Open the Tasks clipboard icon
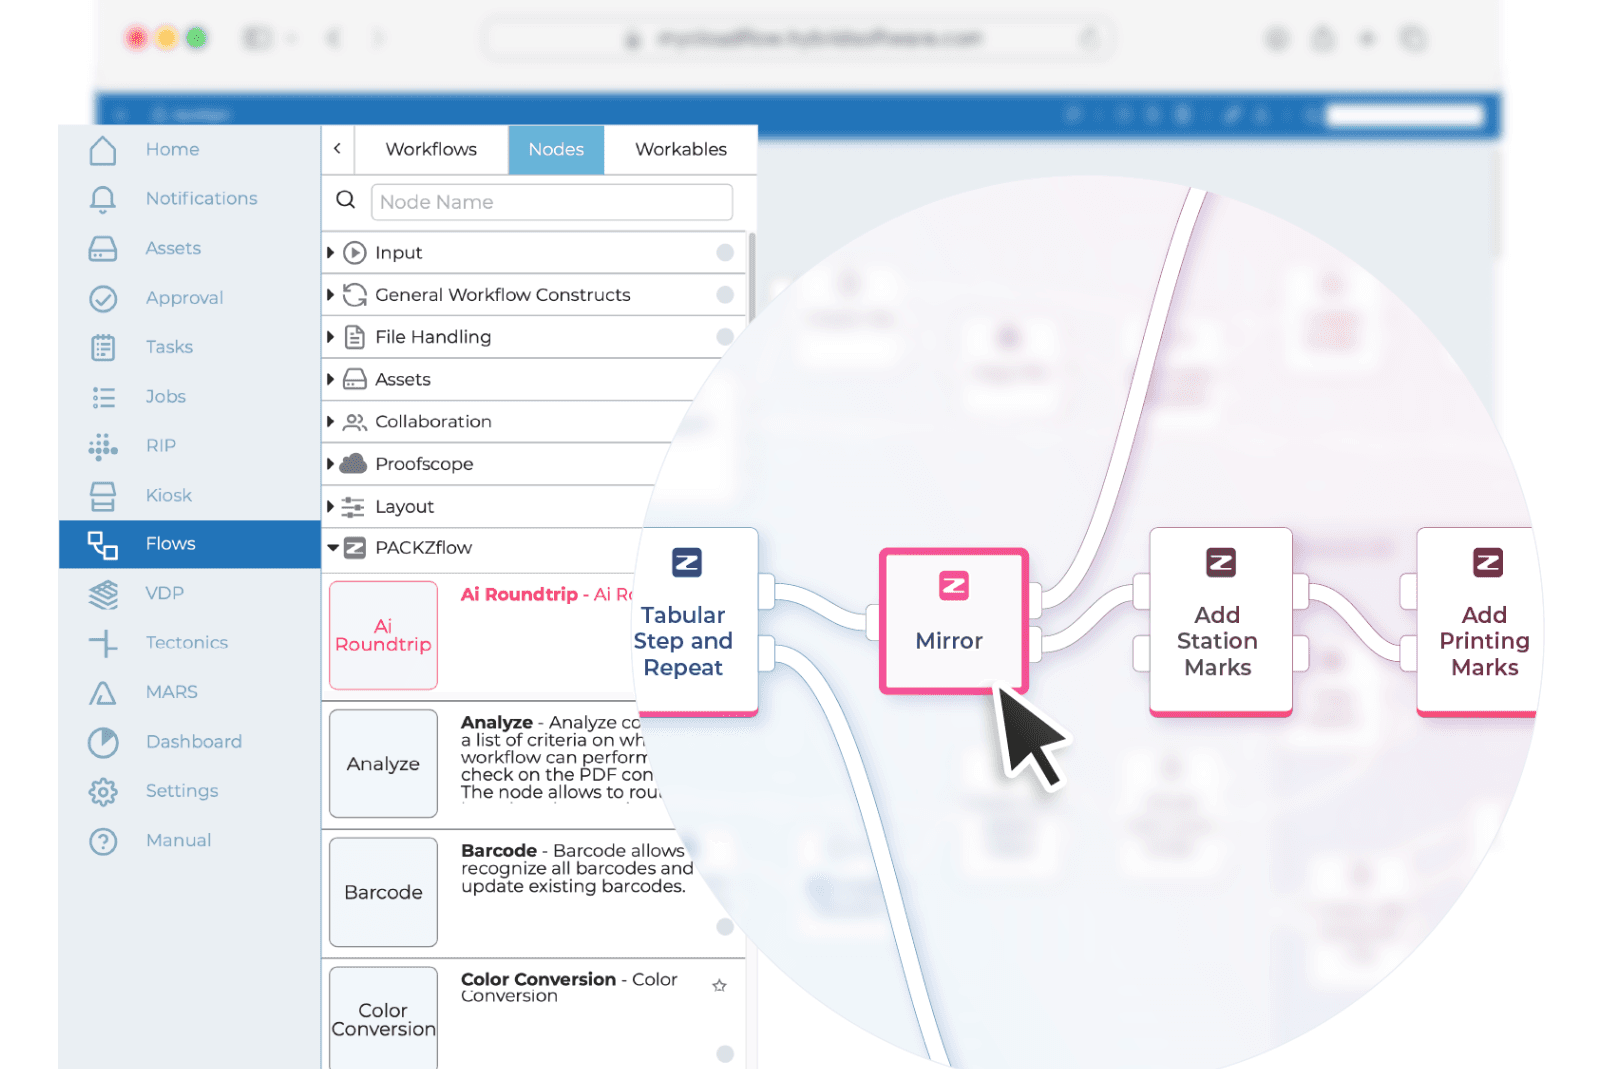The height and width of the screenshot is (1069, 1601). click(x=103, y=347)
